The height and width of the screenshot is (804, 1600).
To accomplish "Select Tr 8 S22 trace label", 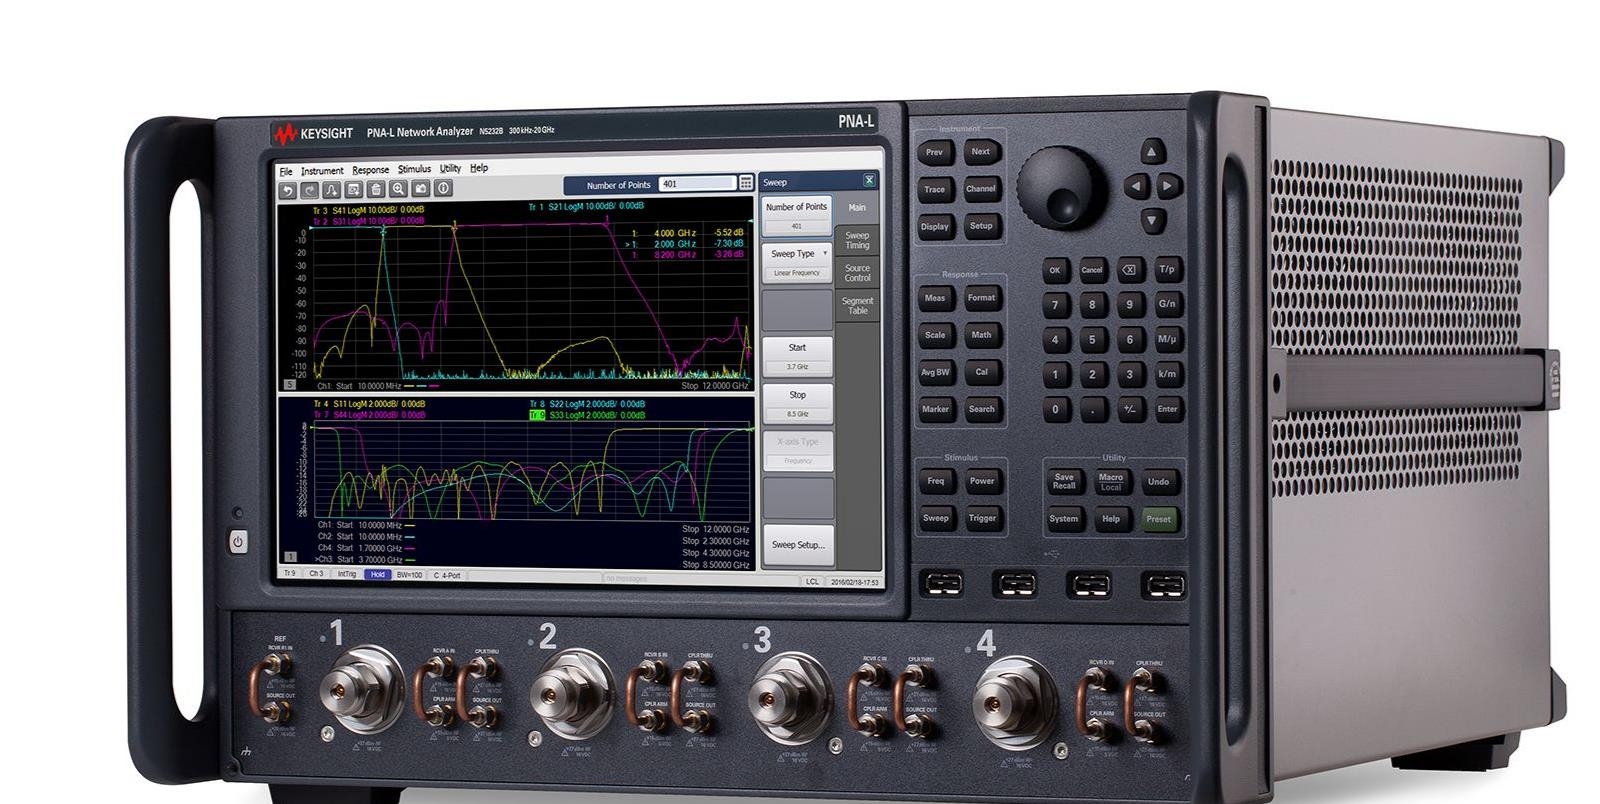I will [587, 404].
